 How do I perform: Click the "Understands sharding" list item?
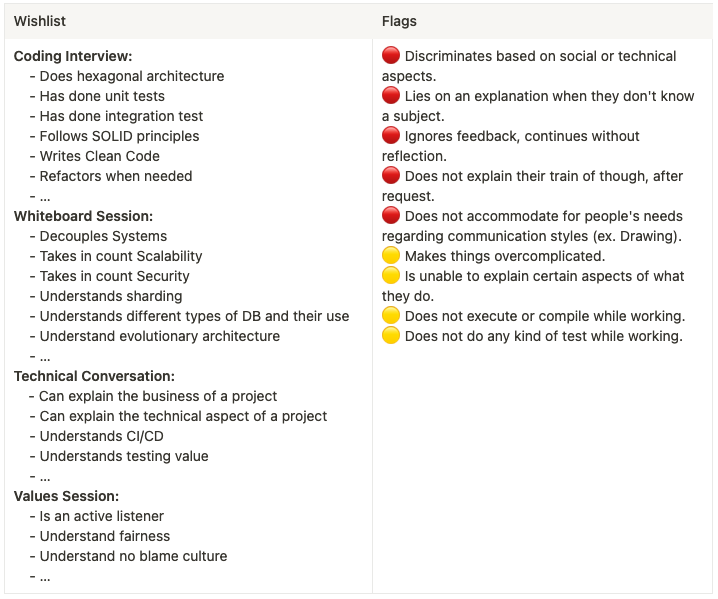tap(110, 296)
